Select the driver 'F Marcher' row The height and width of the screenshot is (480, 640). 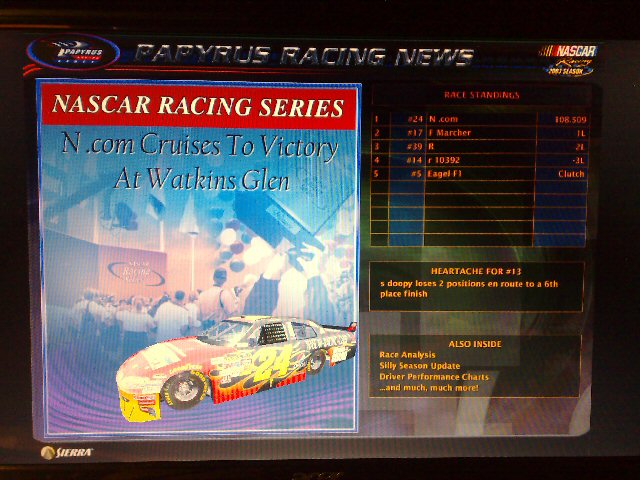point(480,133)
